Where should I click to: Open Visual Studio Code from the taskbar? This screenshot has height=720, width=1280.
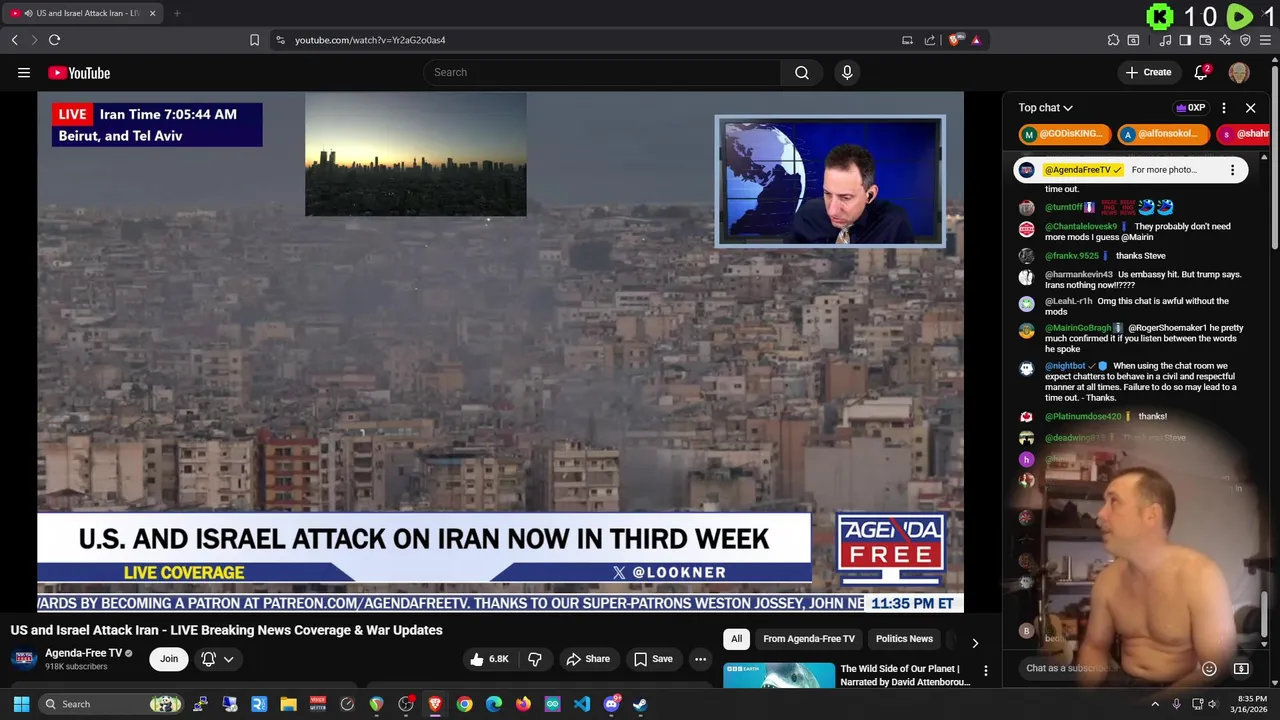[582, 704]
